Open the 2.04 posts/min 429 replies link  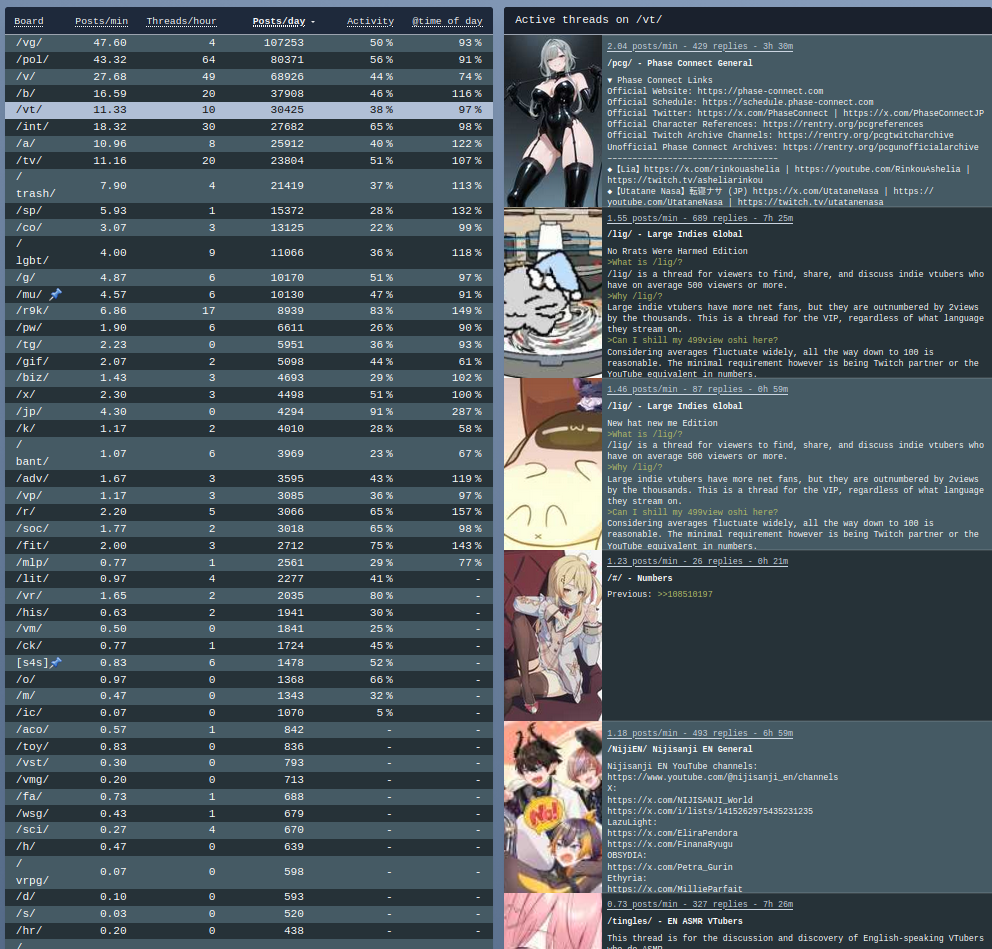700,46
